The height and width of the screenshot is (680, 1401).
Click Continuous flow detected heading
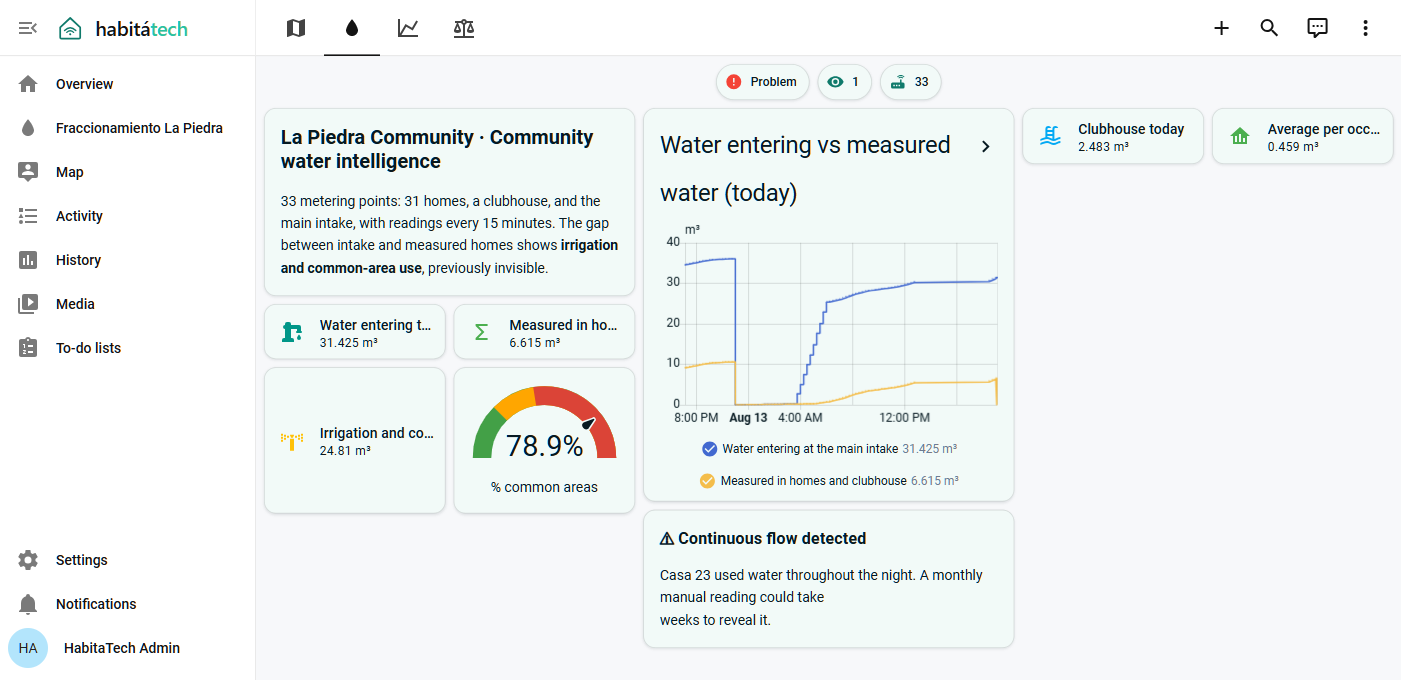click(763, 538)
